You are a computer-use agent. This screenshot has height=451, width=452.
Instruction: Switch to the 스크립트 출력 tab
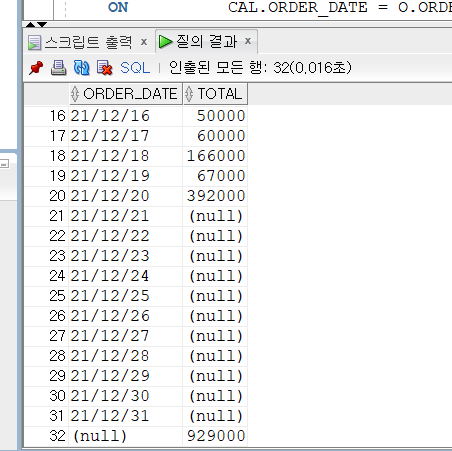(88, 42)
